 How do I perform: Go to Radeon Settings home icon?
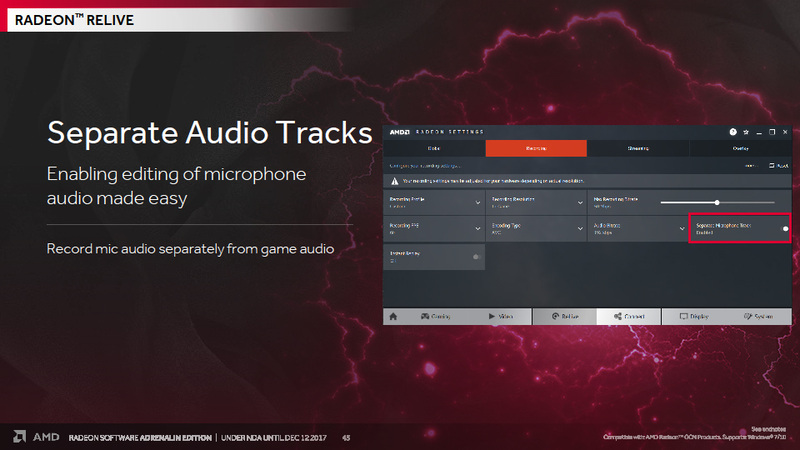393,316
